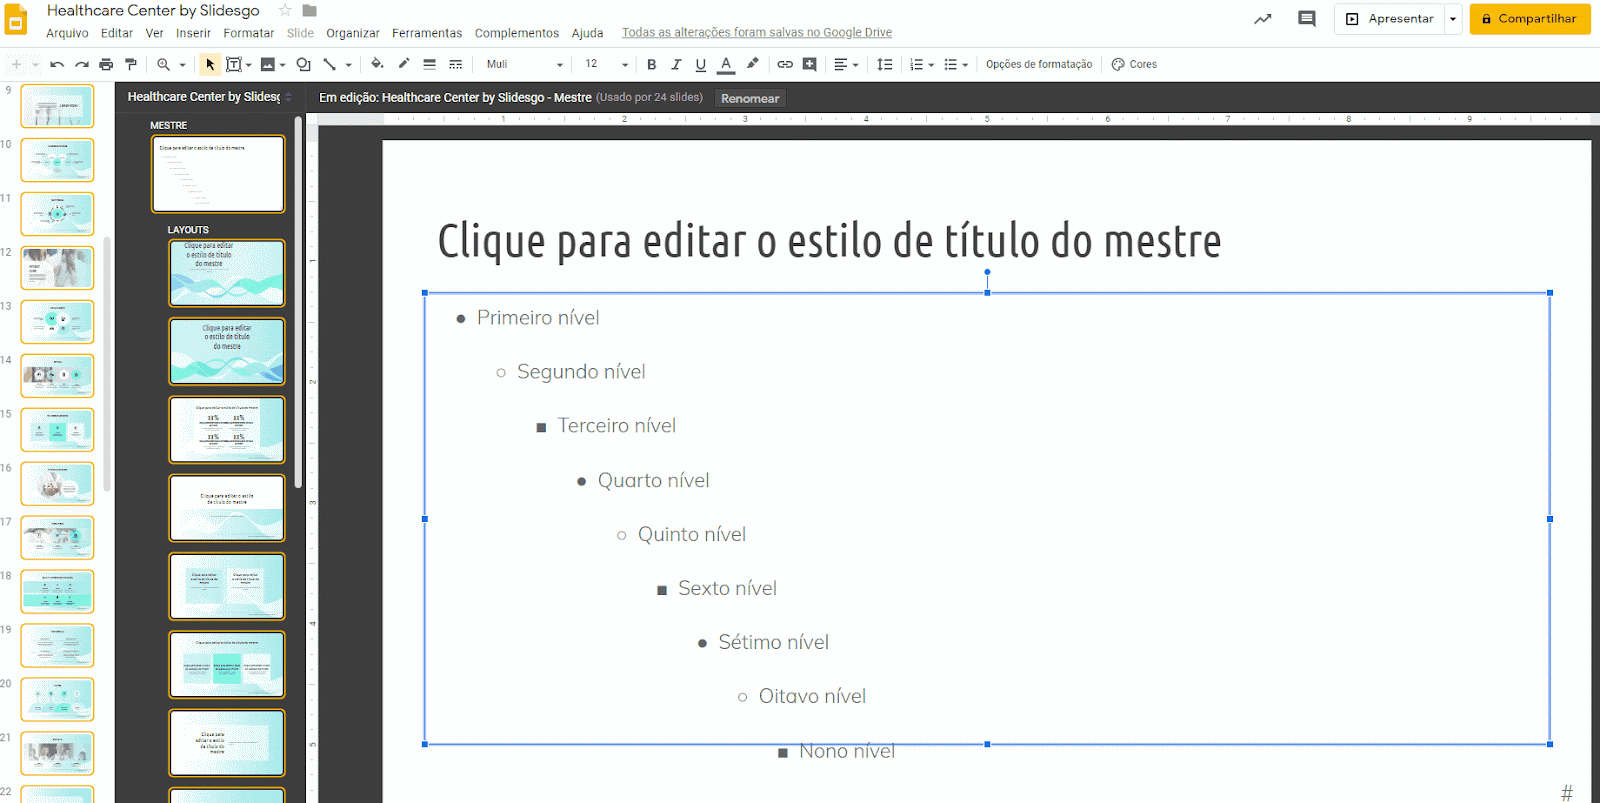
Task: Toggle Italic formatting
Action: (676, 64)
